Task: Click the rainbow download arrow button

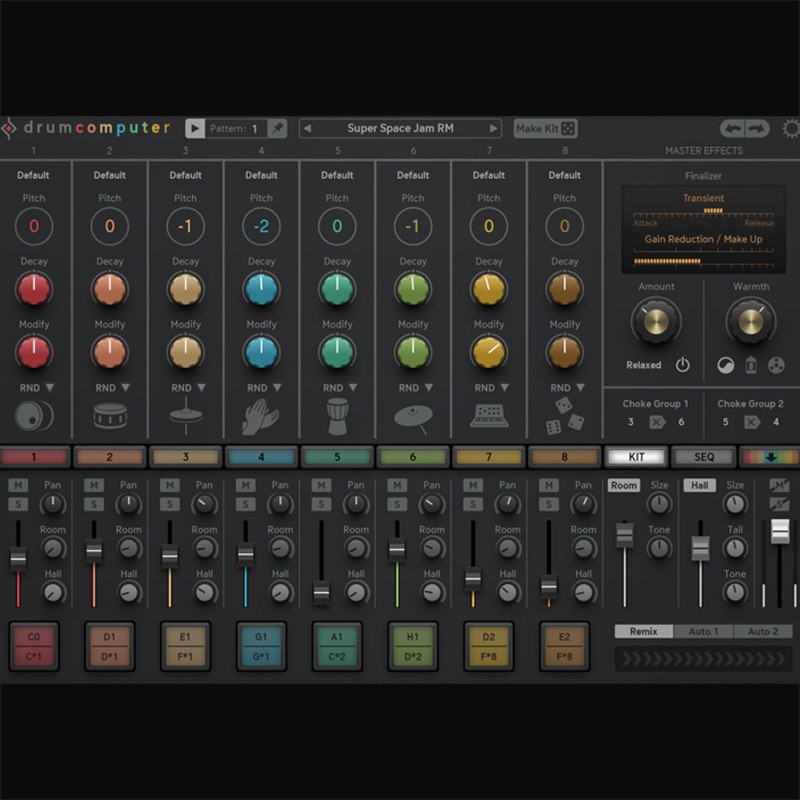Action: coord(770,457)
